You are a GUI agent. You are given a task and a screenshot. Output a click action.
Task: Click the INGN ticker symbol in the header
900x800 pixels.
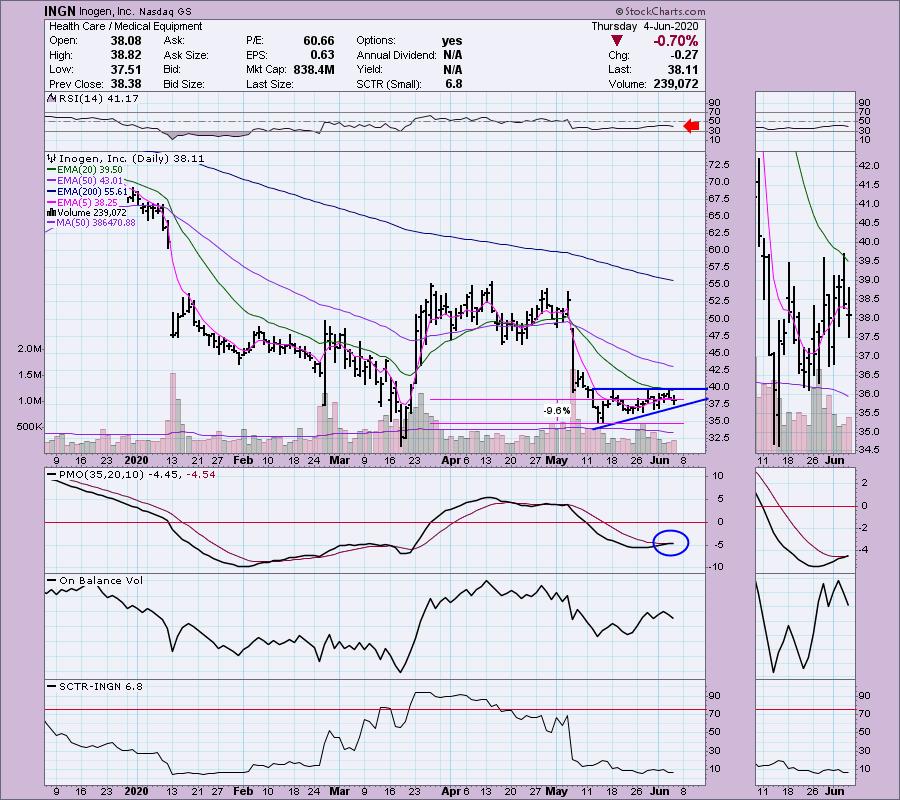(60, 11)
